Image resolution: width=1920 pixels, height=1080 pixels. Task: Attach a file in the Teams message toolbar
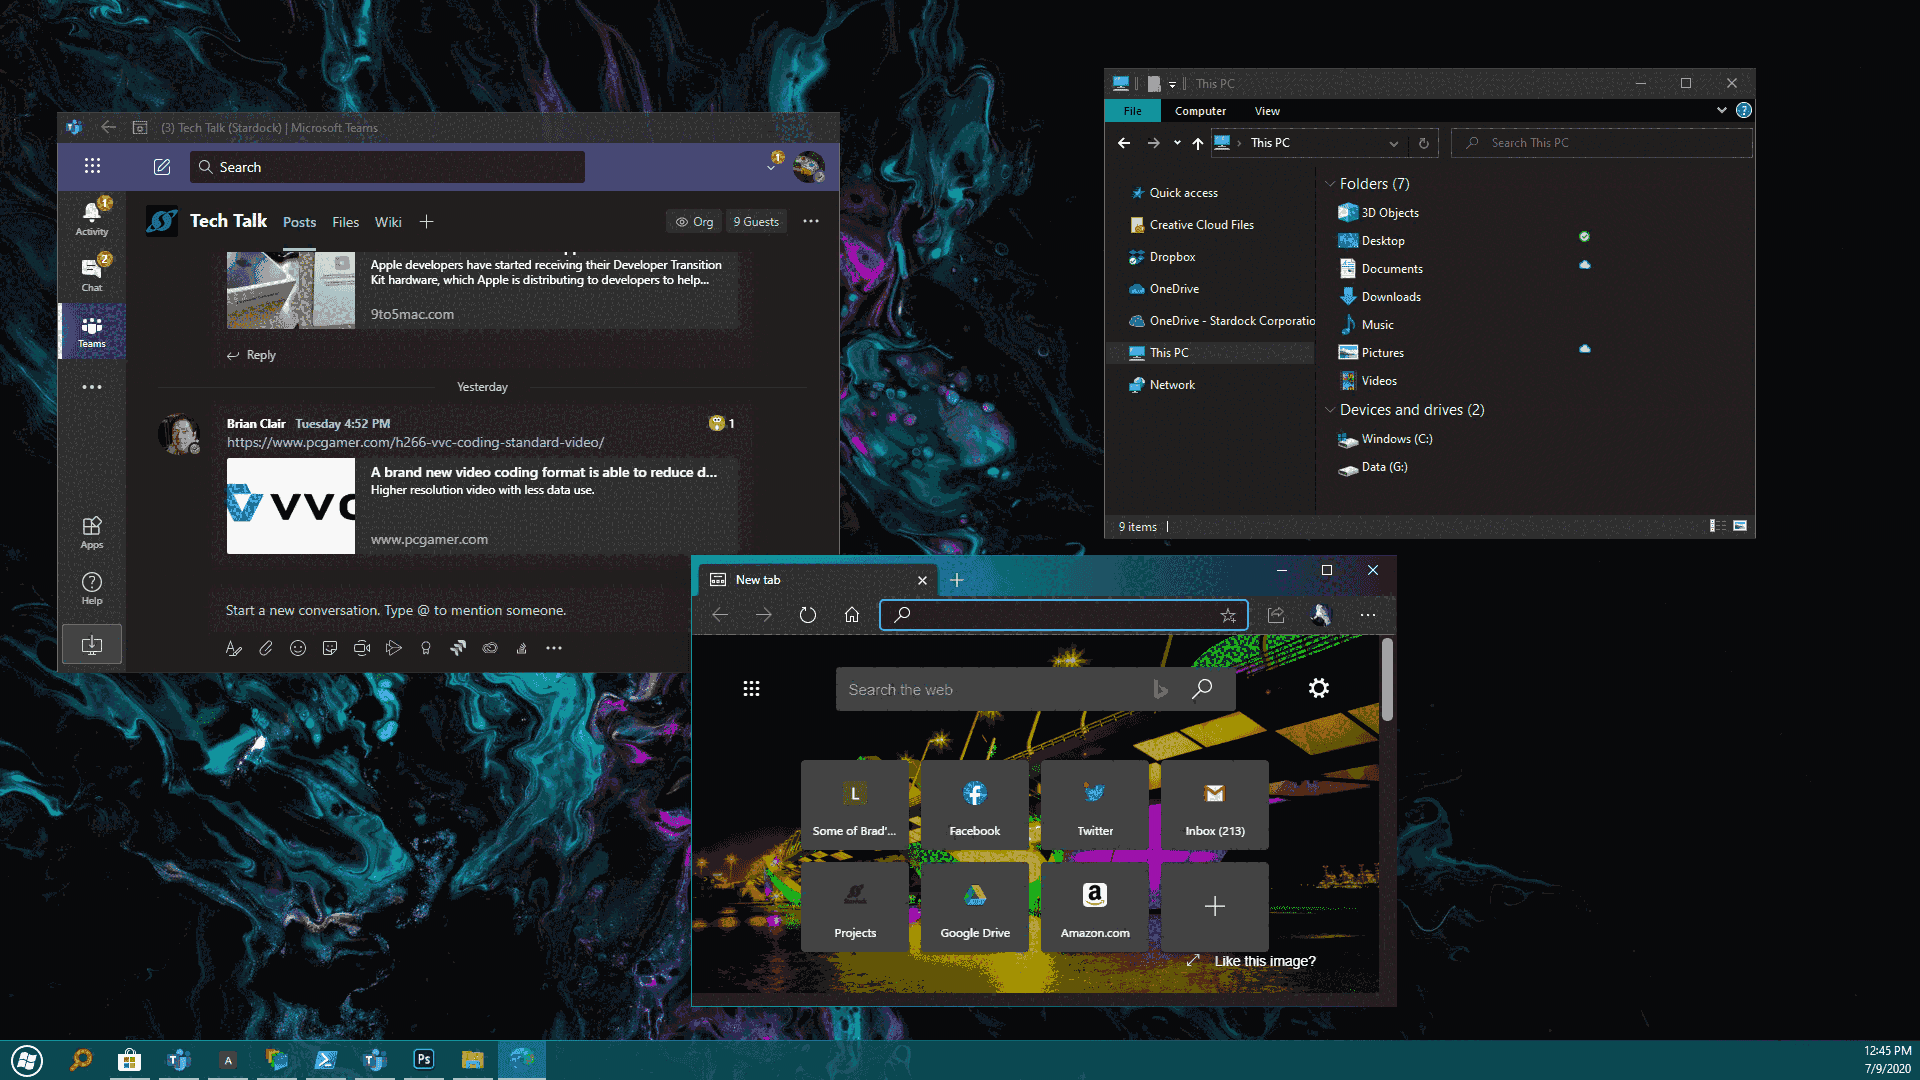[x=266, y=648]
